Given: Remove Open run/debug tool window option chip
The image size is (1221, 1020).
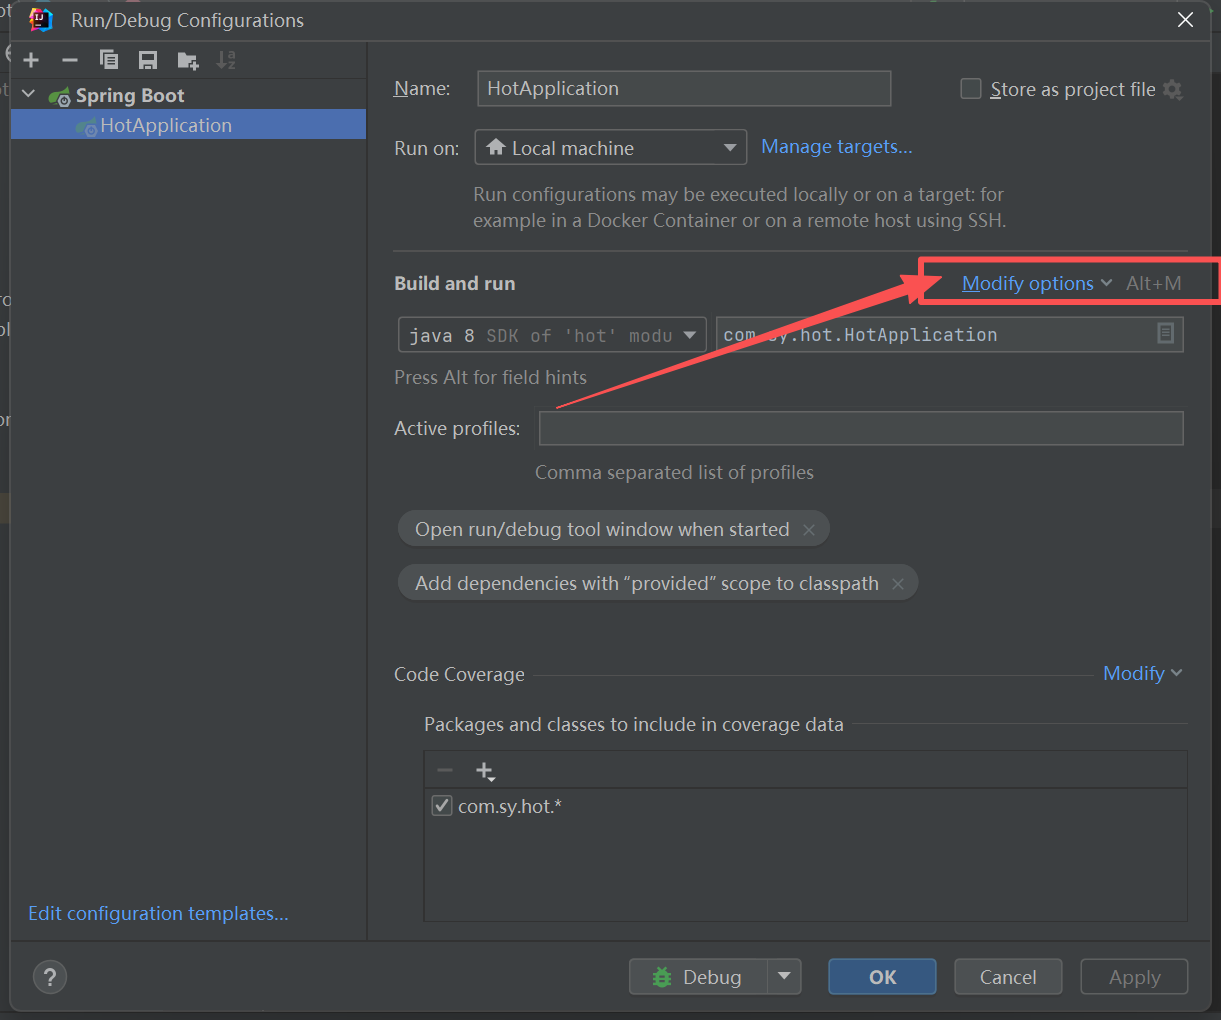Looking at the screenshot, I should pyautogui.click(x=809, y=530).
